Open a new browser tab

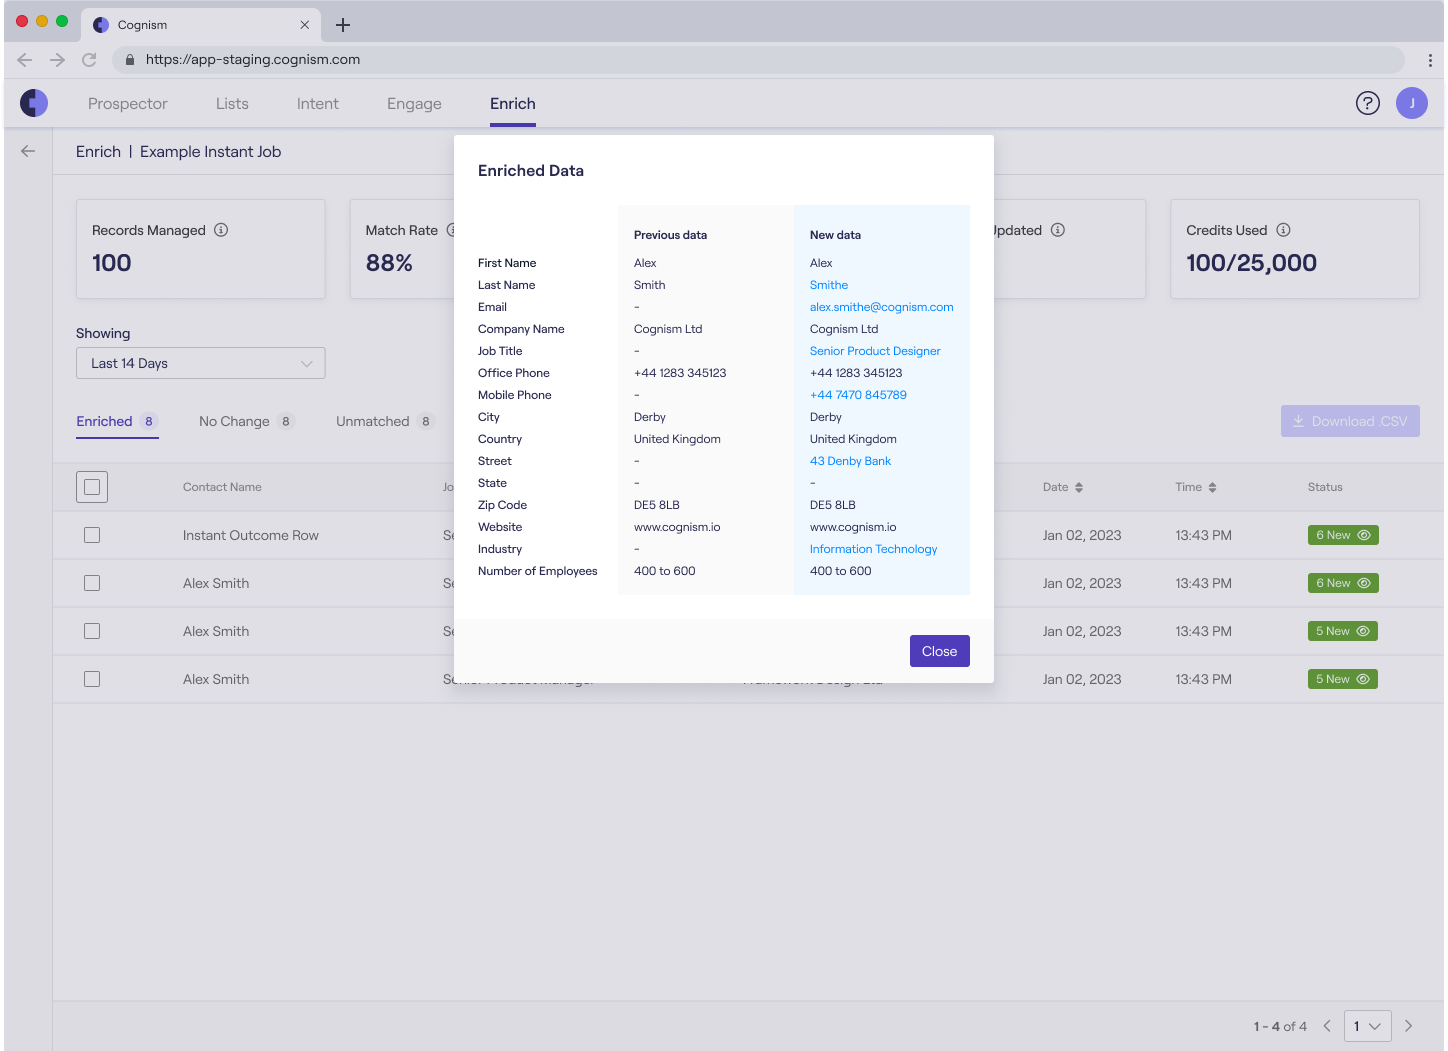pyautogui.click(x=343, y=25)
